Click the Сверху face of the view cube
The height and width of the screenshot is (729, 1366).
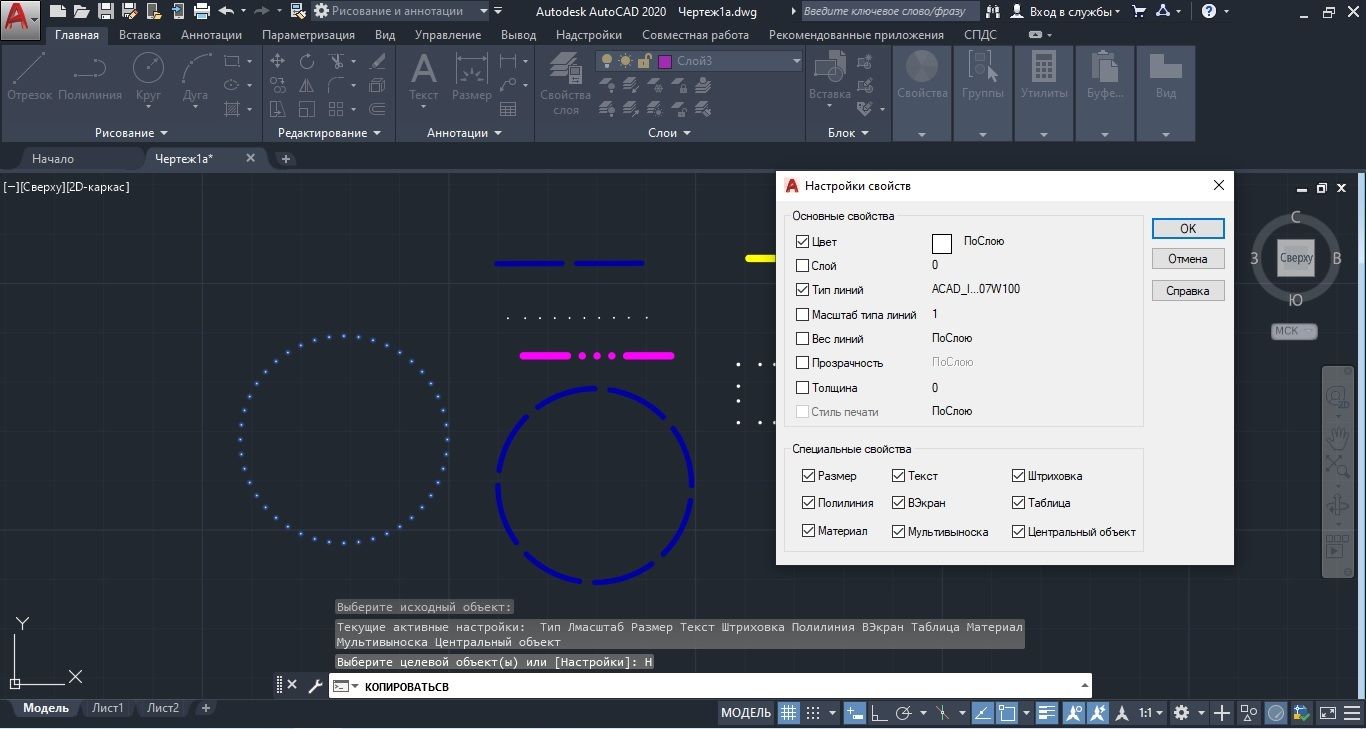pos(1296,258)
